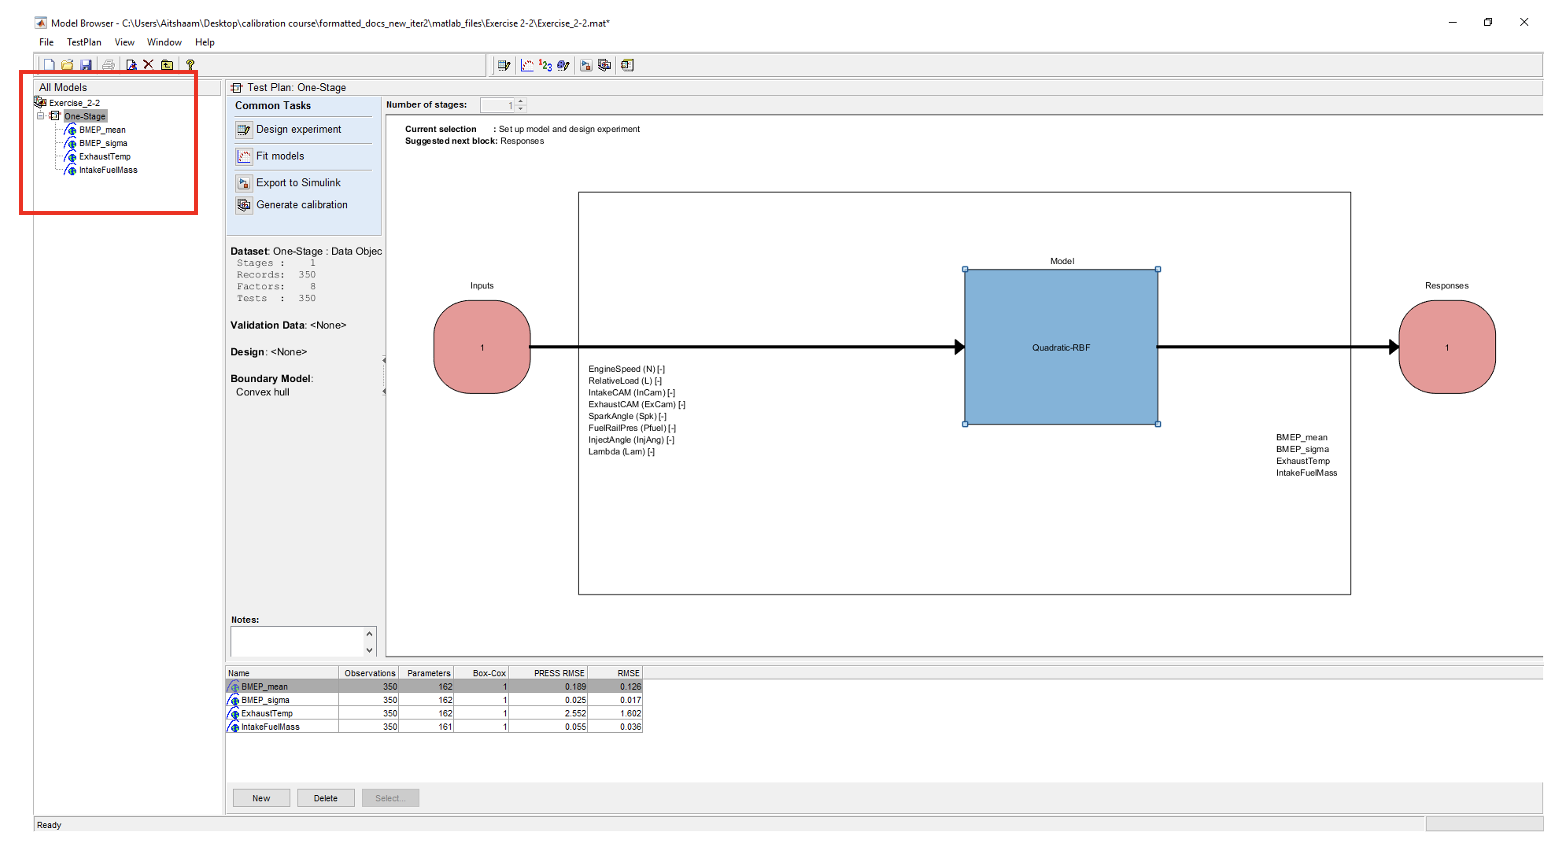Select ExhaustTemp in the model tree
The height and width of the screenshot is (848, 1556).
(105, 157)
